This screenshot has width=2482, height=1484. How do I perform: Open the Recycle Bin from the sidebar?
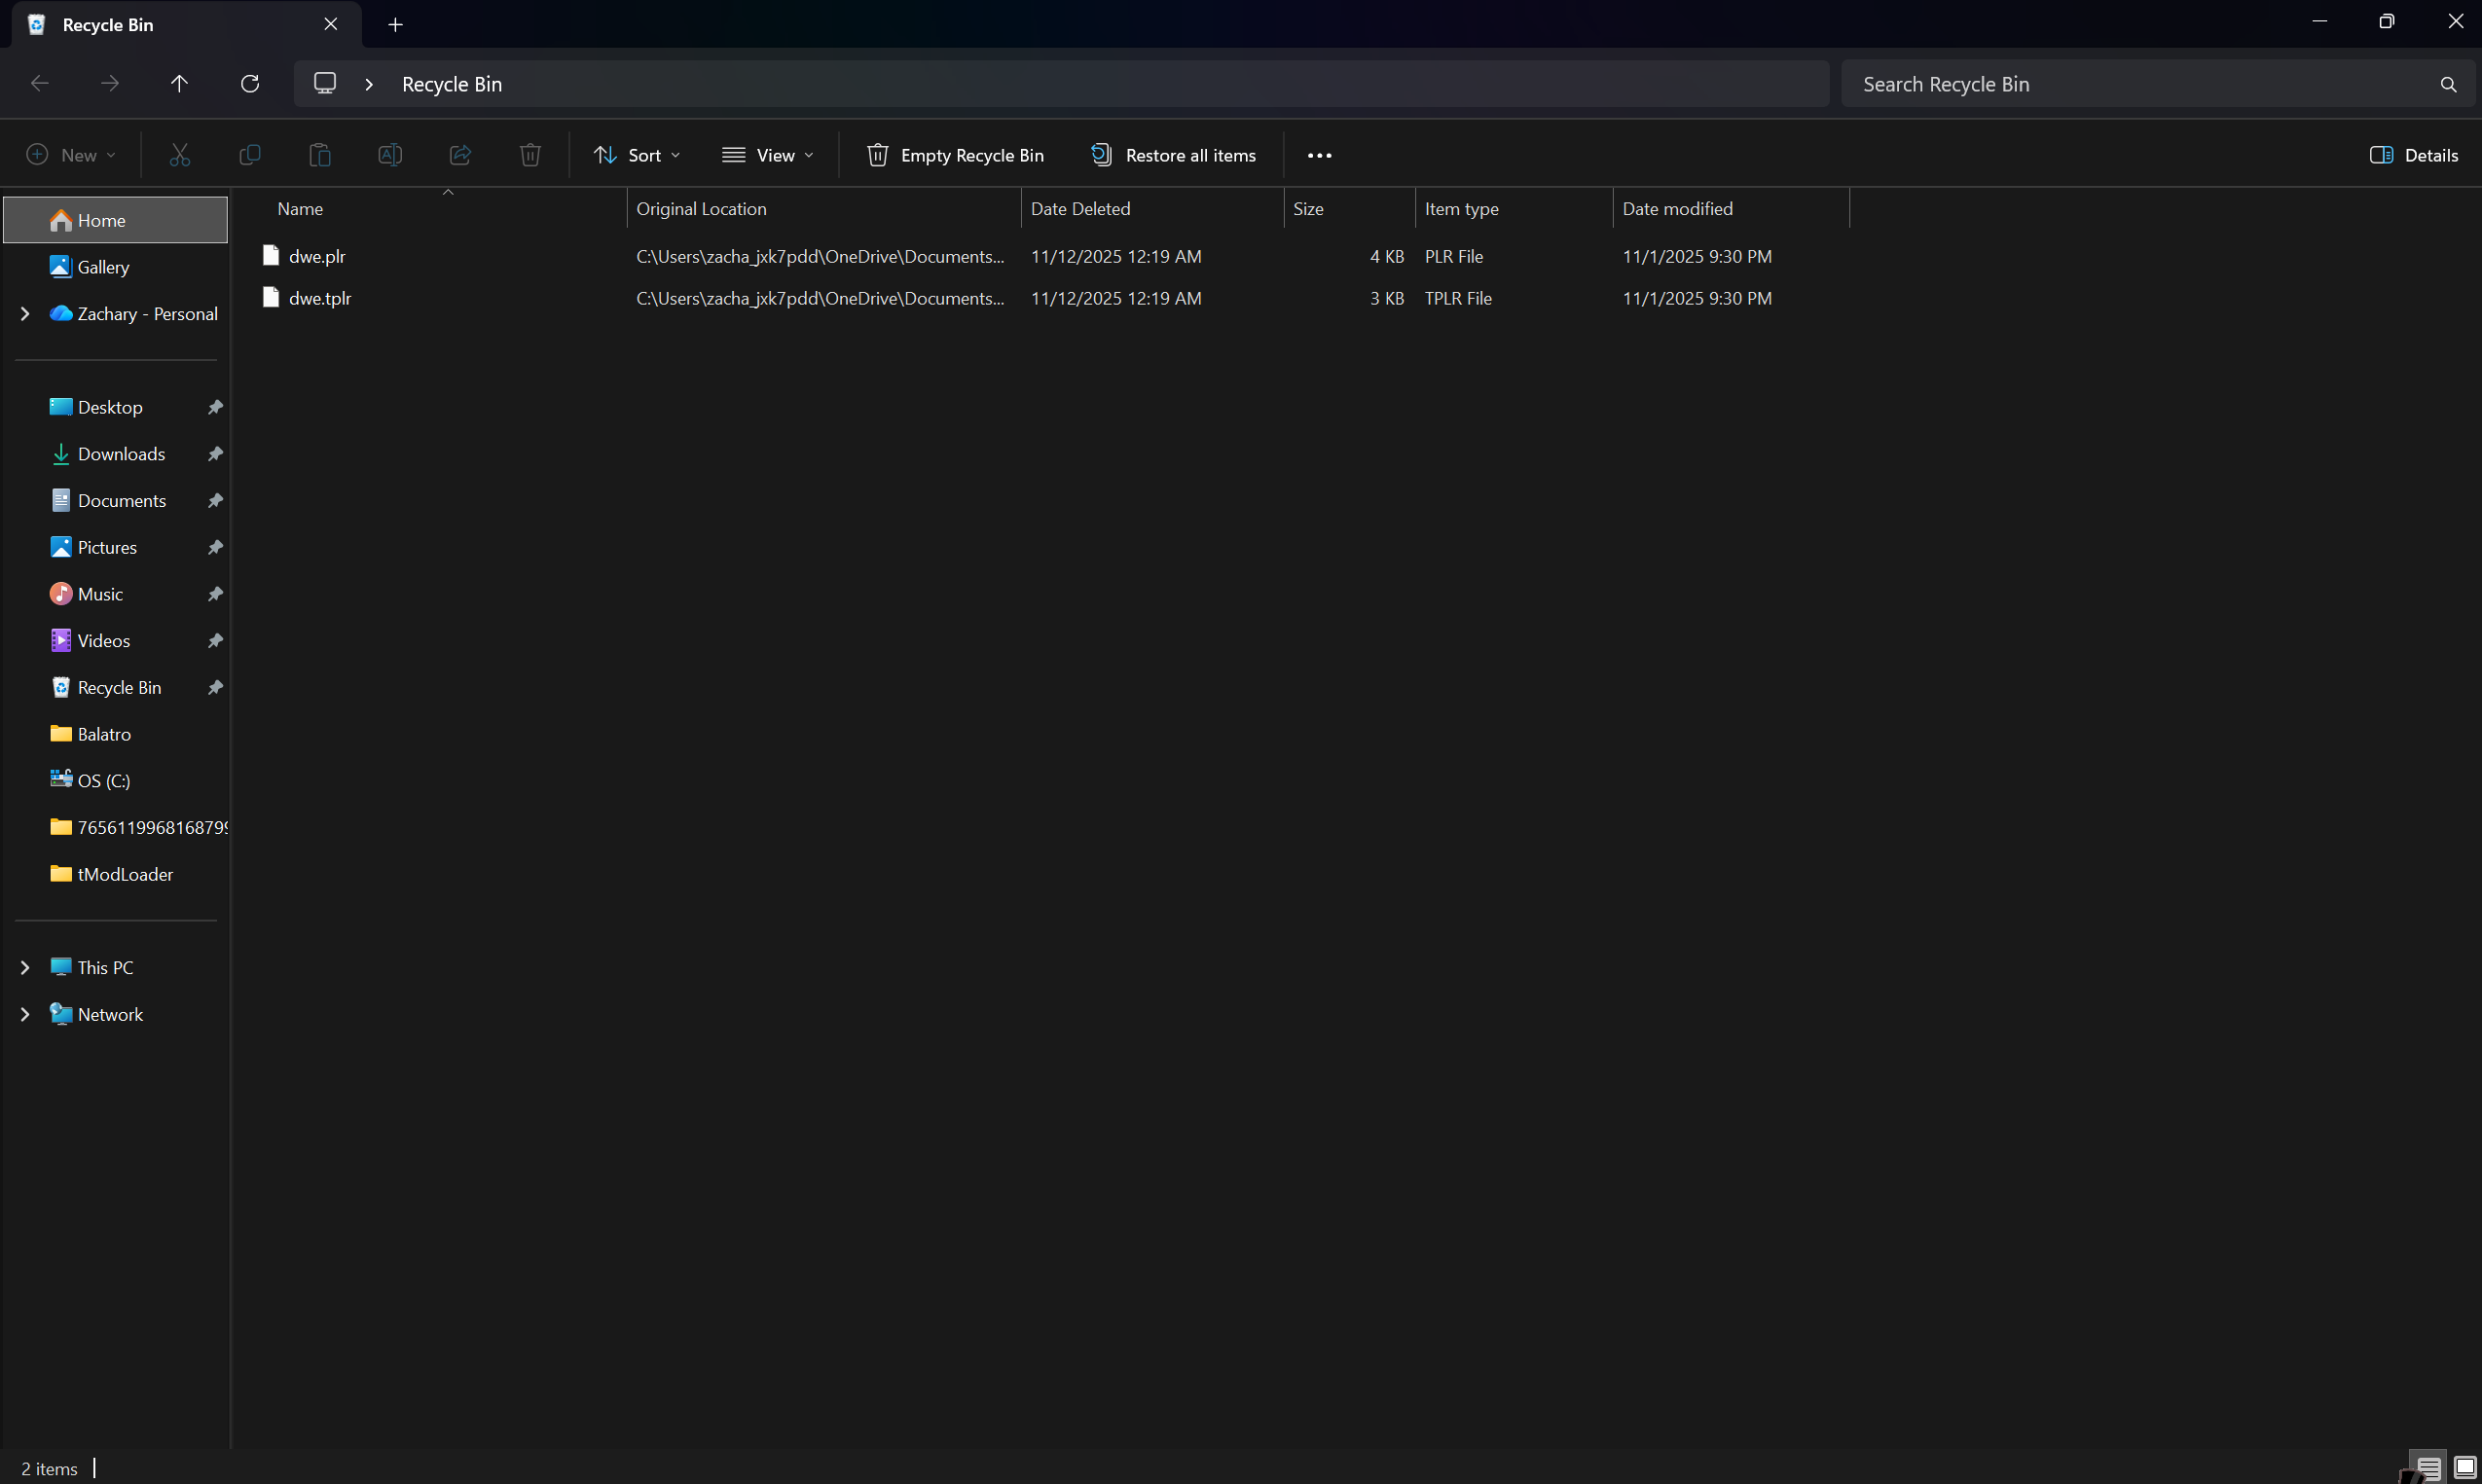pyautogui.click(x=119, y=687)
